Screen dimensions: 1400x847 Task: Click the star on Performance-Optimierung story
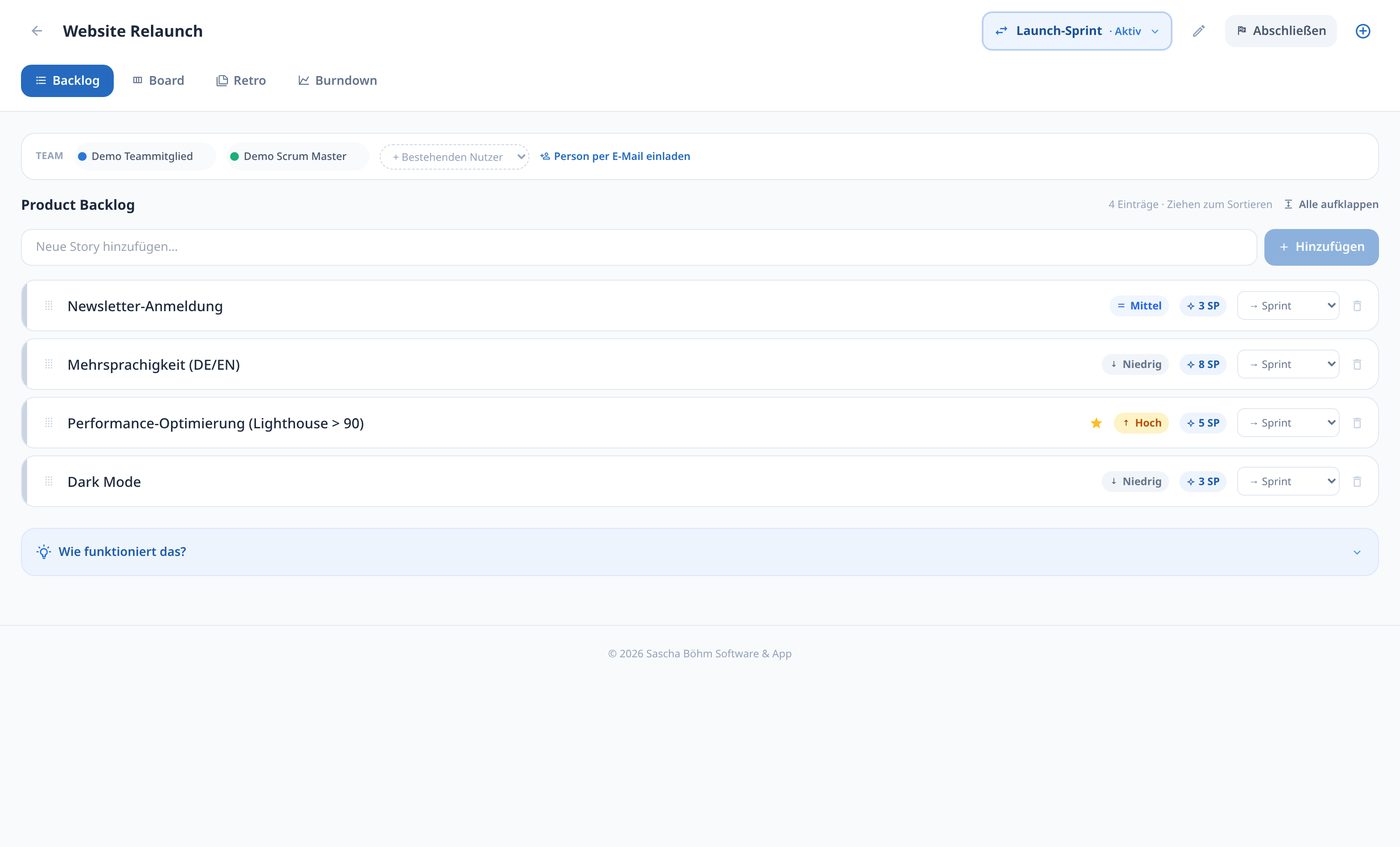1096,423
